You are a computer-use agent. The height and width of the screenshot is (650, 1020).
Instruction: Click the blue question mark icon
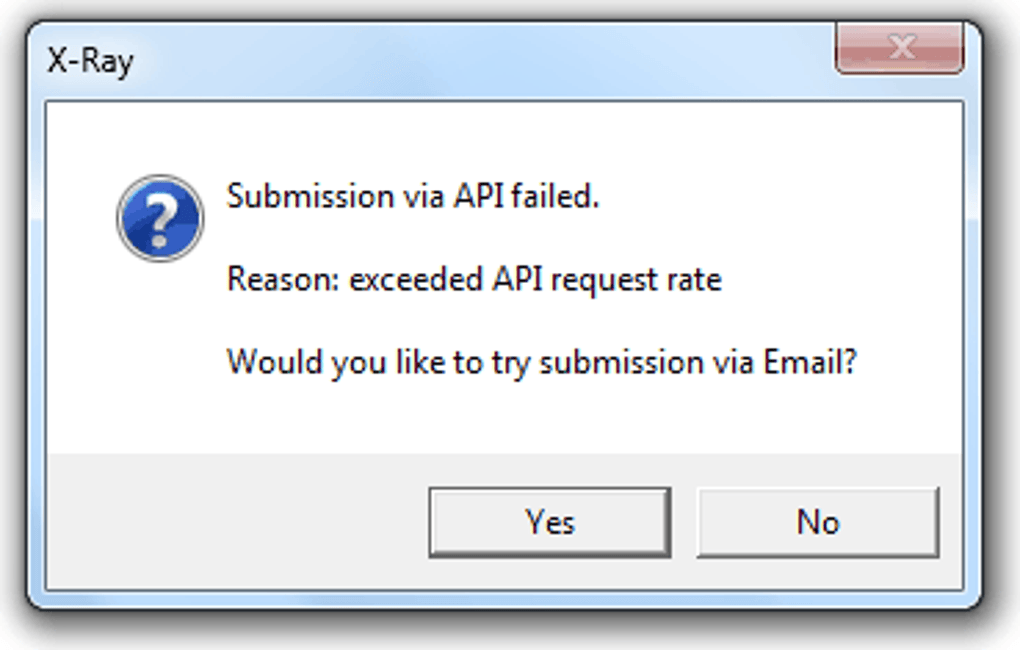(160, 218)
